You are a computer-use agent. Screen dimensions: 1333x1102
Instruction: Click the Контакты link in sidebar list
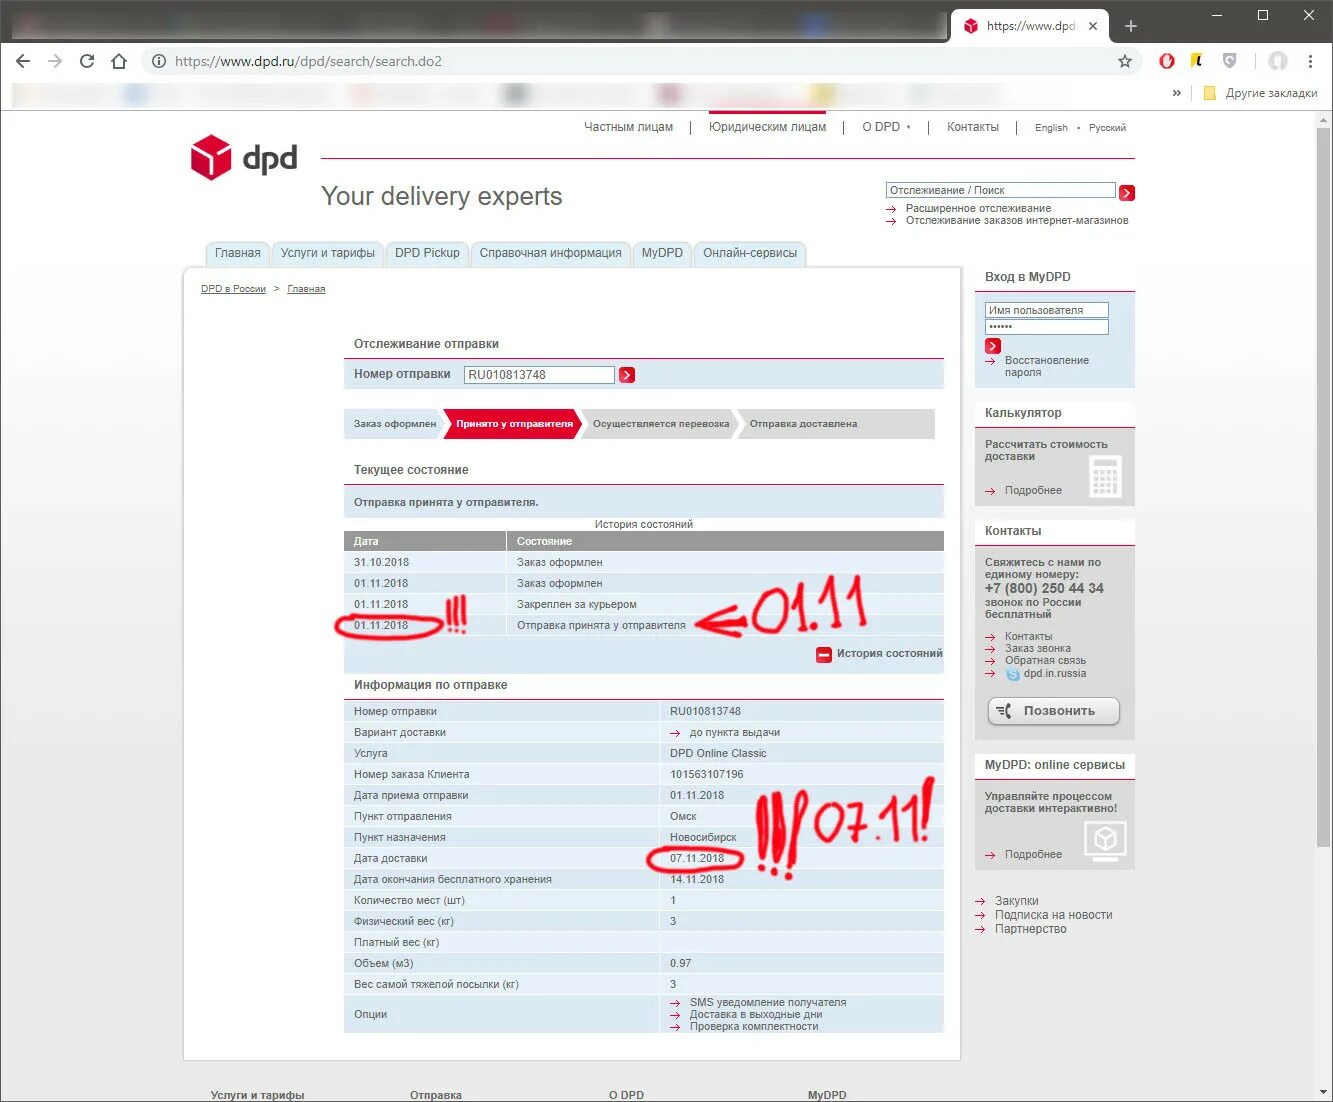click(x=1028, y=636)
